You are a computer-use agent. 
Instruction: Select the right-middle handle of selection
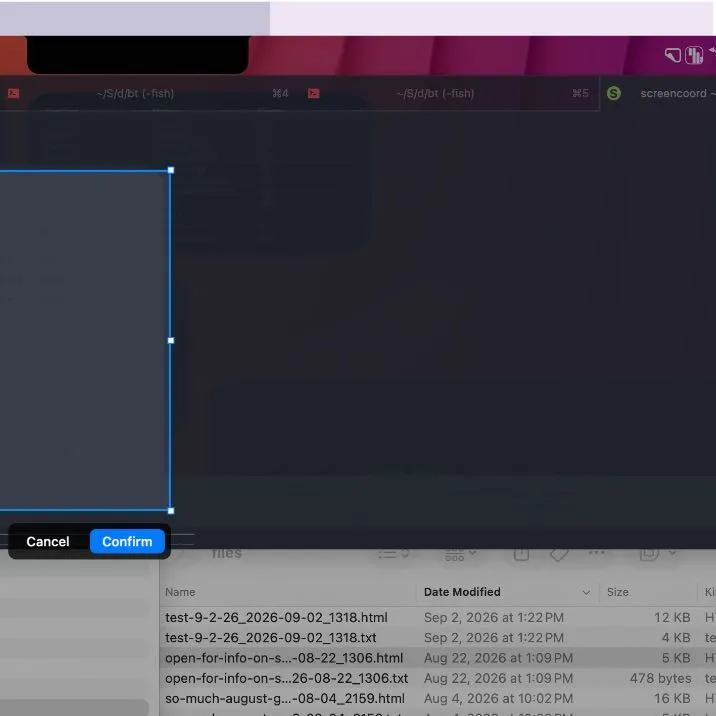pyautogui.click(x=171, y=340)
